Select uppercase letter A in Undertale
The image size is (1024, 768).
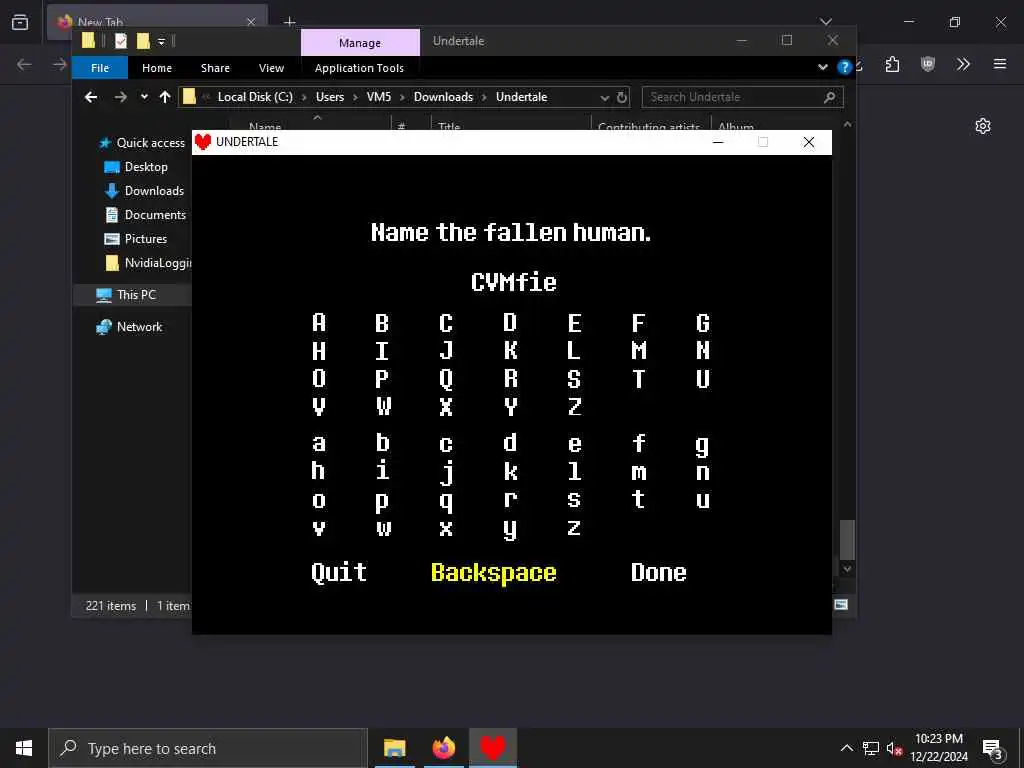tap(319, 323)
